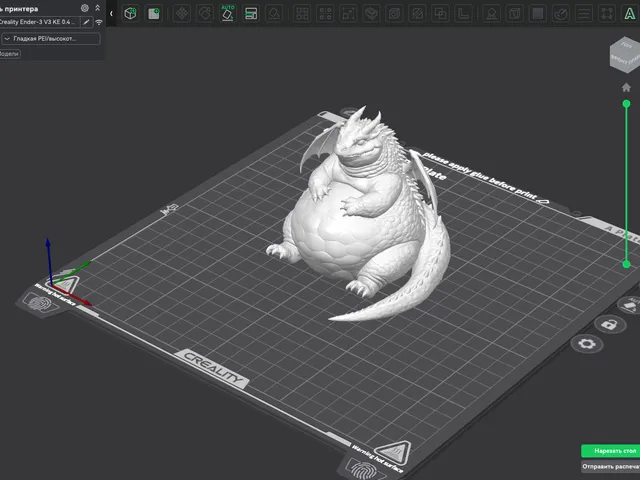Viewport: 640px width, 480px height.
Task: Click the printer settings gear icon
Action: point(85,8)
